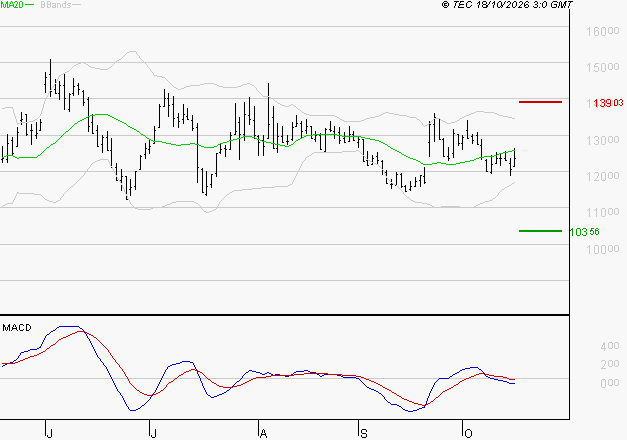The width and height of the screenshot is (627, 440).
Task: Click the MACD 2.00 axis value
Action: [x=610, y=364]
